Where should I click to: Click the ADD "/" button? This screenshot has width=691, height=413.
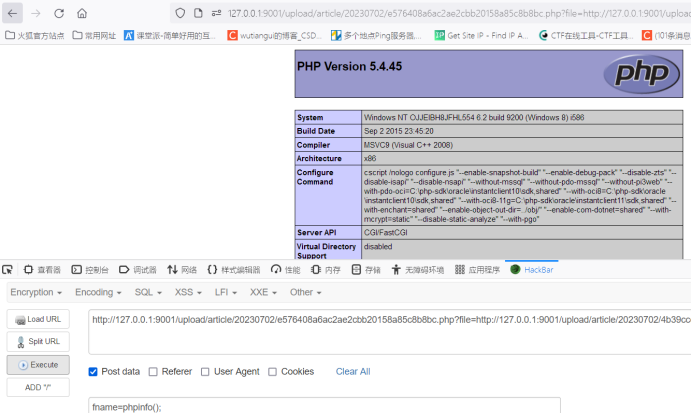(38, 387)
